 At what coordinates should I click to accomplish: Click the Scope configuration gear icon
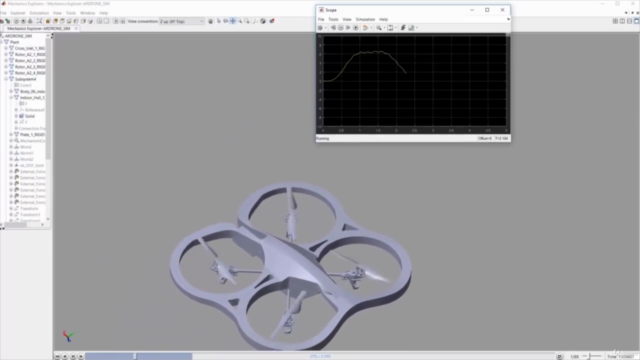(320, 28)
